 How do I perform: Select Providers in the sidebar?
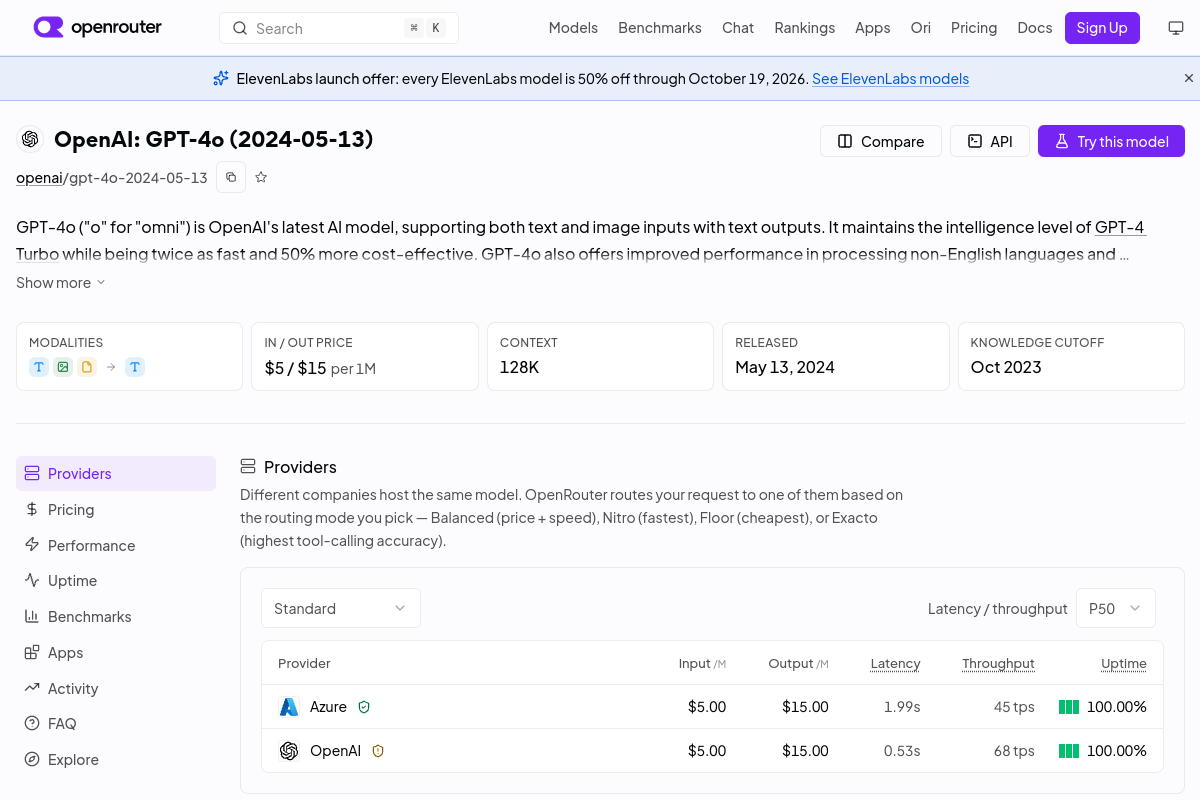[x=116, y=474]
